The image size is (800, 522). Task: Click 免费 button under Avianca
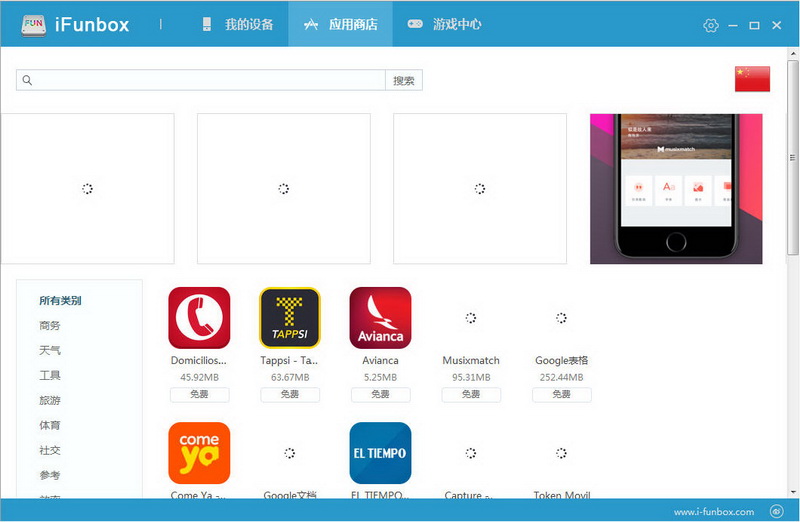click(380, 394)
